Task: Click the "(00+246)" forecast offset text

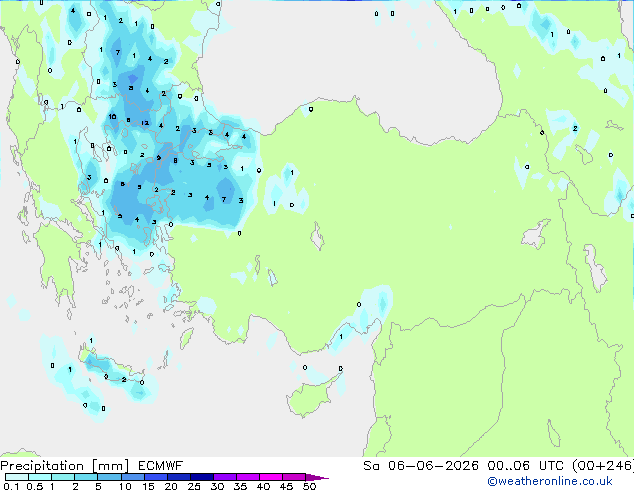Action: tap(603, 466)
